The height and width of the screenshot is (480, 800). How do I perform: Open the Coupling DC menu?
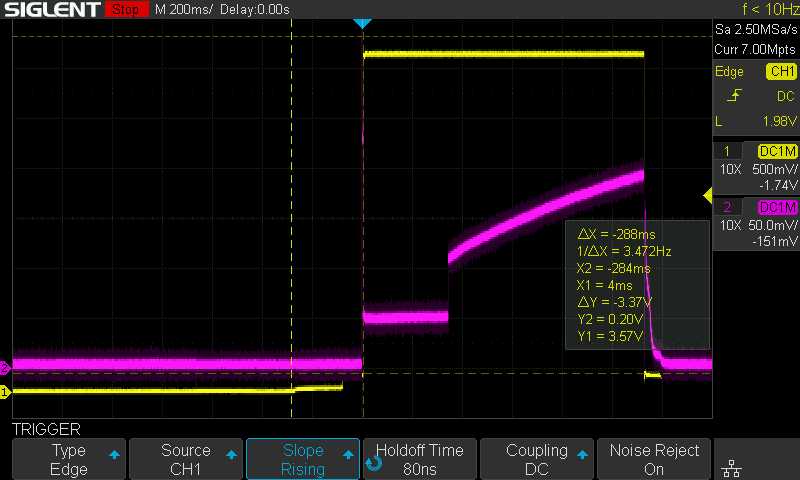pyautogui.click(x=537, y=460)
